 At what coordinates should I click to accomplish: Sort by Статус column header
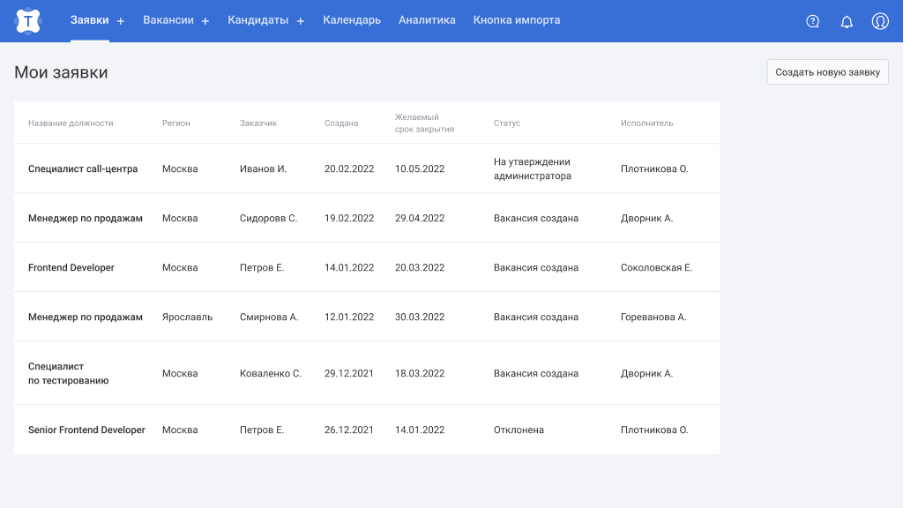point(507,123)
